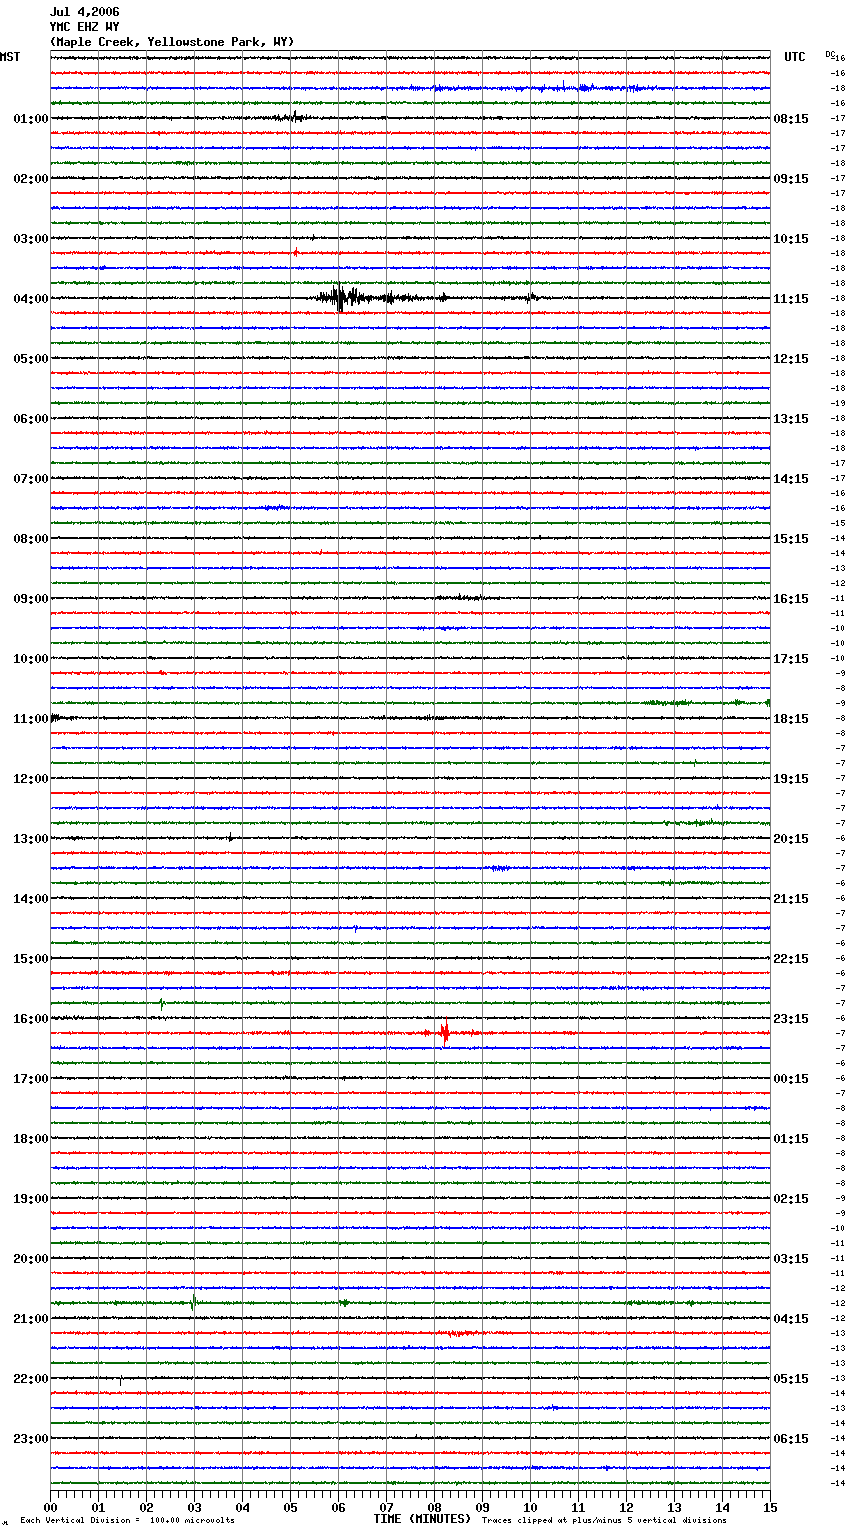Click the 08:15 UTC time label
This screenshot has width=850, height=1534.
[791, 119]
